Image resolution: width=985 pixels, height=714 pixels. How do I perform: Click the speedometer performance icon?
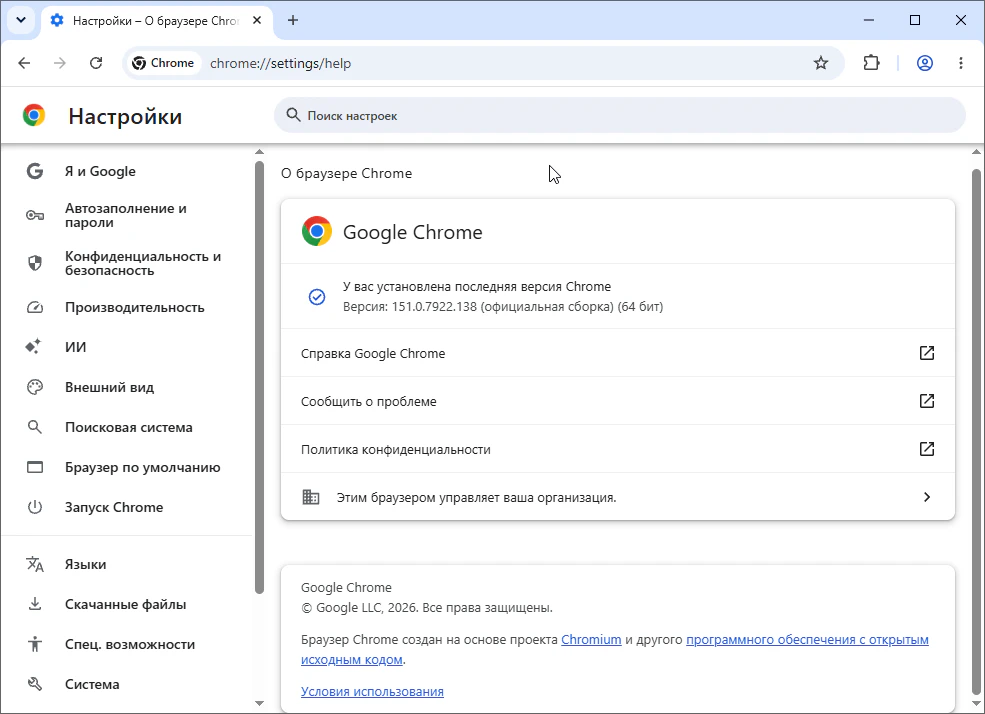pos(35,307)
